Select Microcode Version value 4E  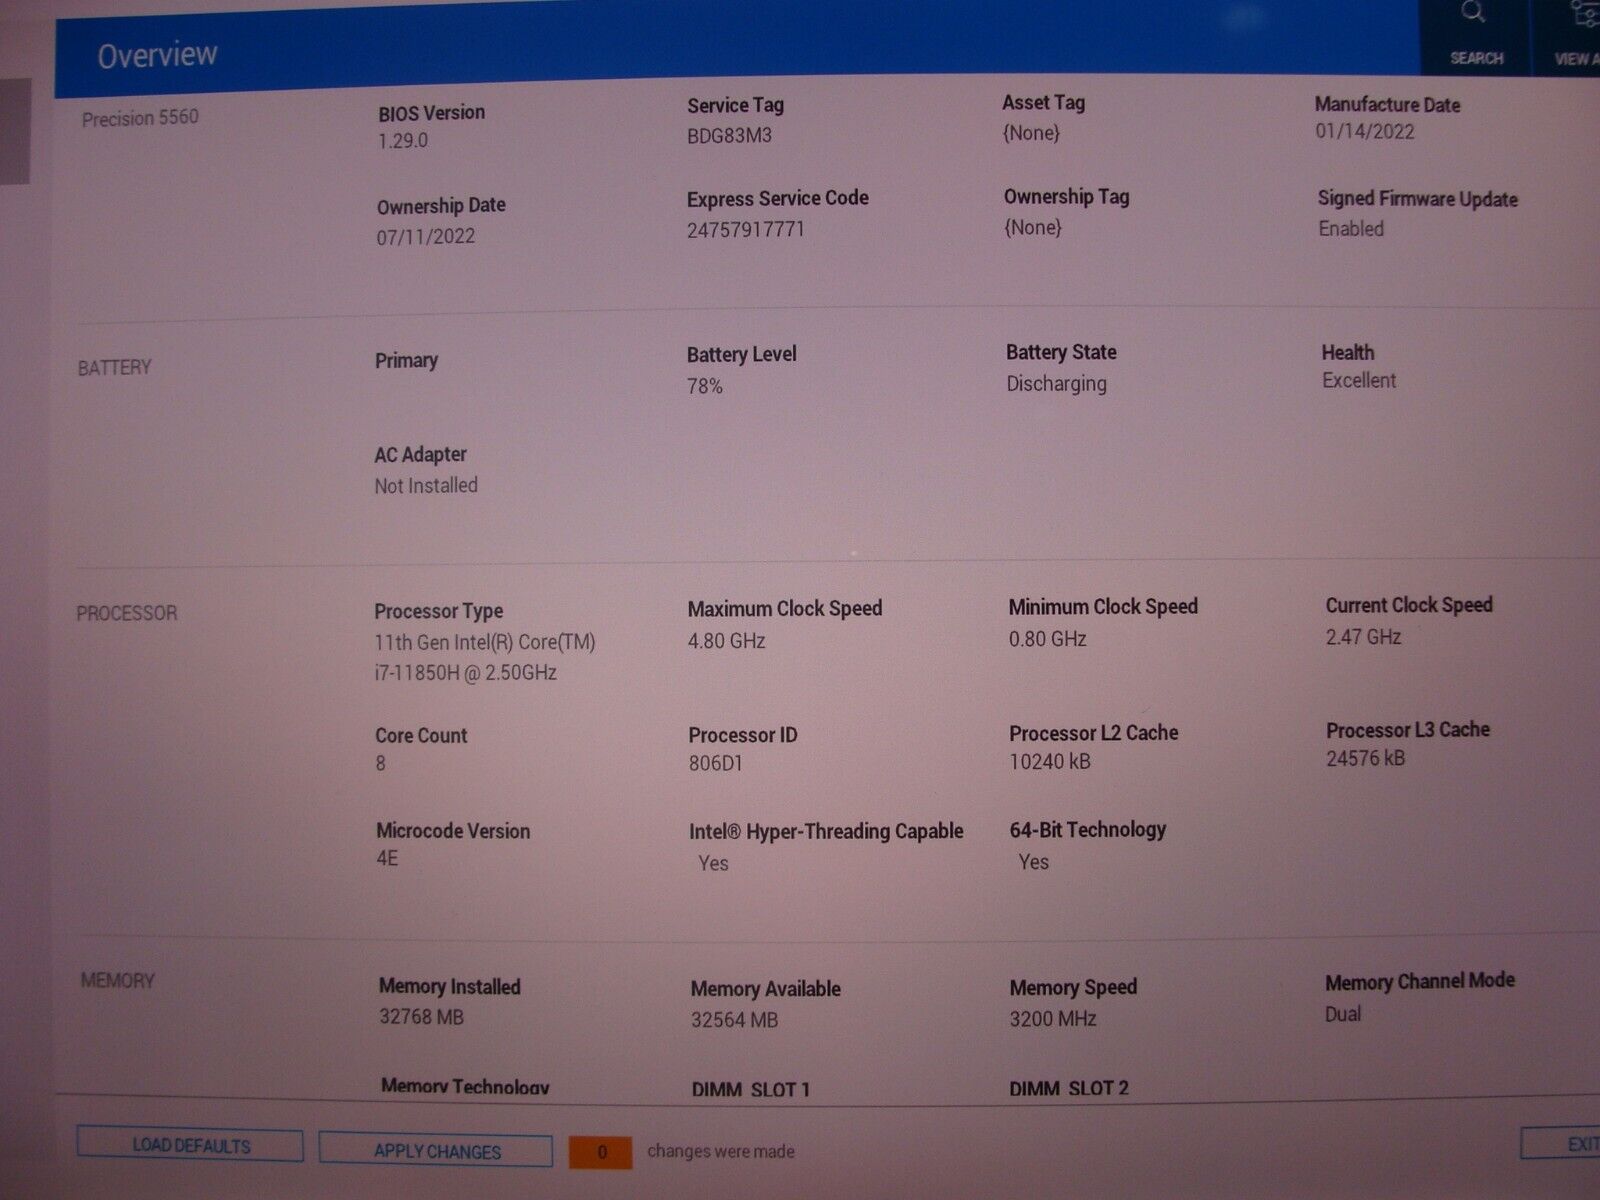click(387, 858)
